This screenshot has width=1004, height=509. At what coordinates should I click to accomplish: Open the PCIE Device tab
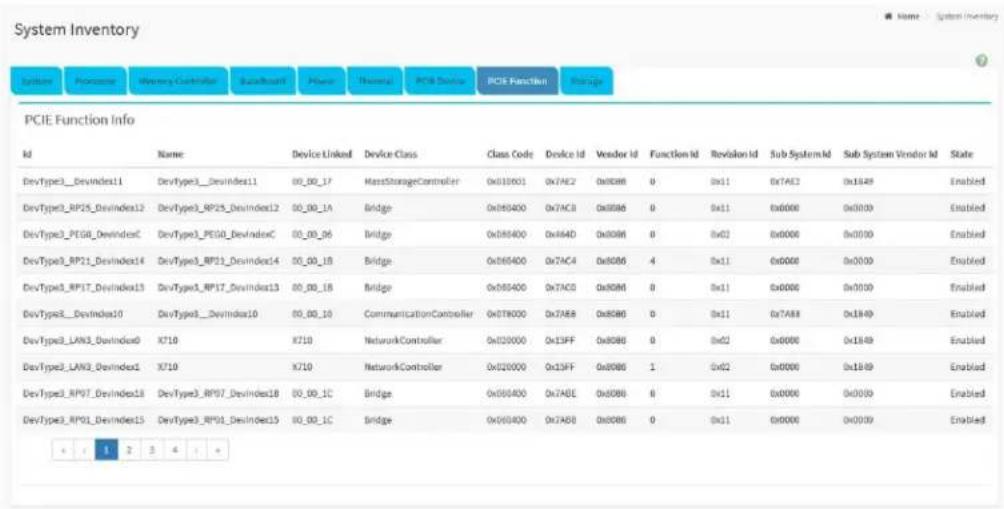[x=440, y=81]
